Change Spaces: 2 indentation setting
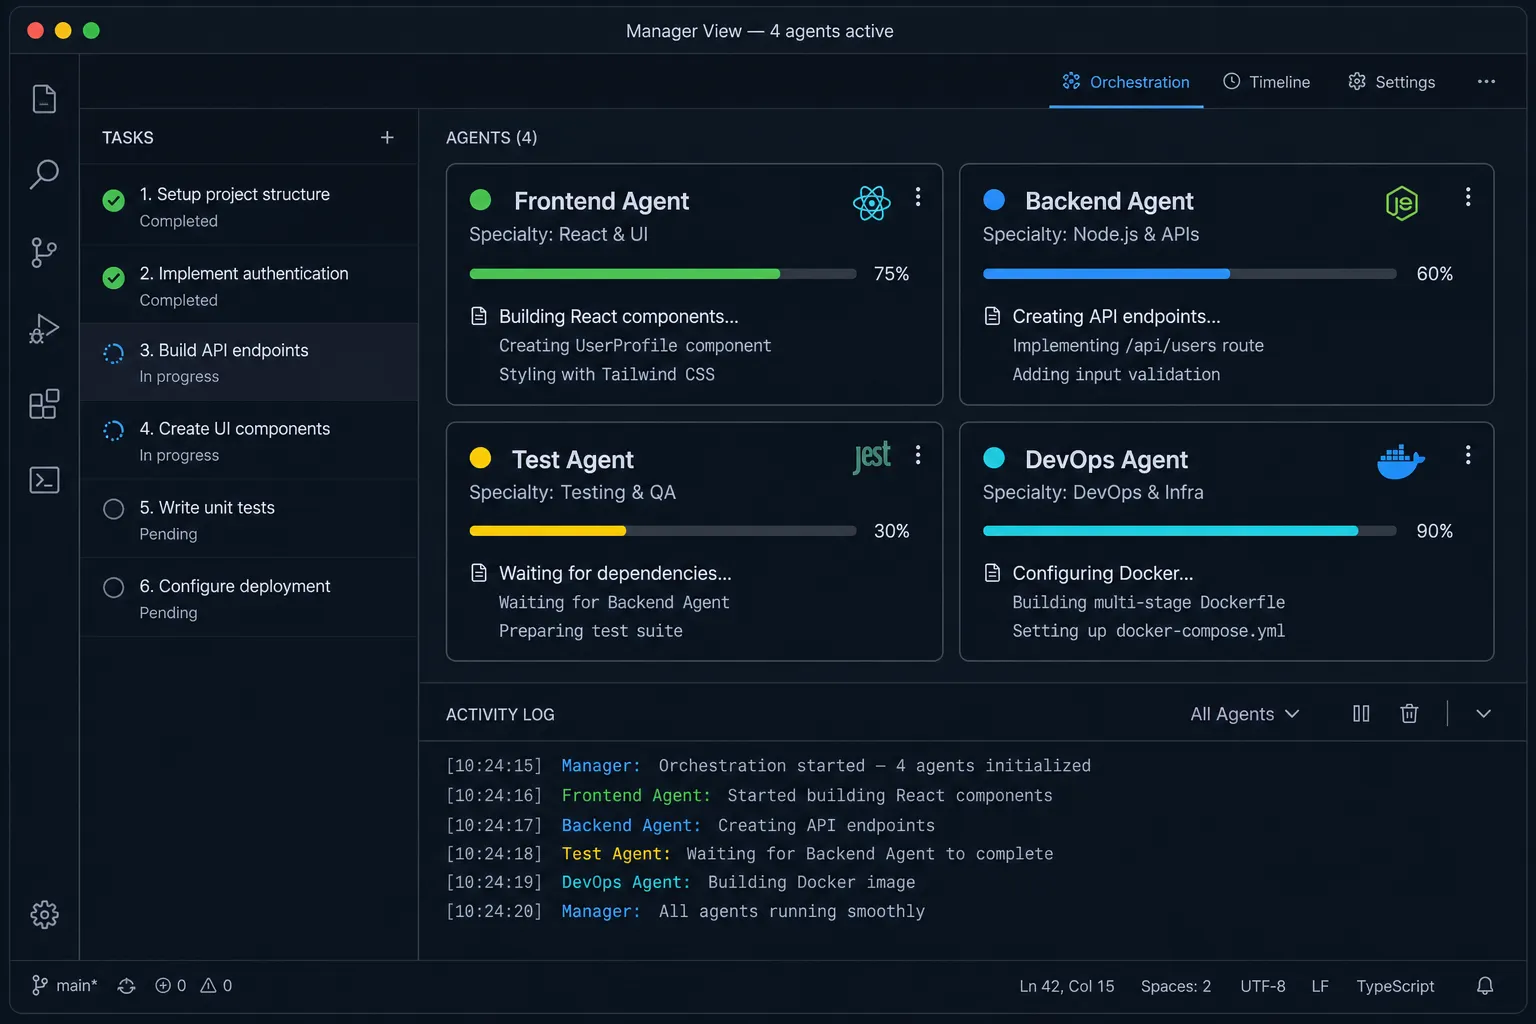Image resolution: width=1536 pixels, height=1024 pixels. pyautogui.click(x=1176, y=986)
